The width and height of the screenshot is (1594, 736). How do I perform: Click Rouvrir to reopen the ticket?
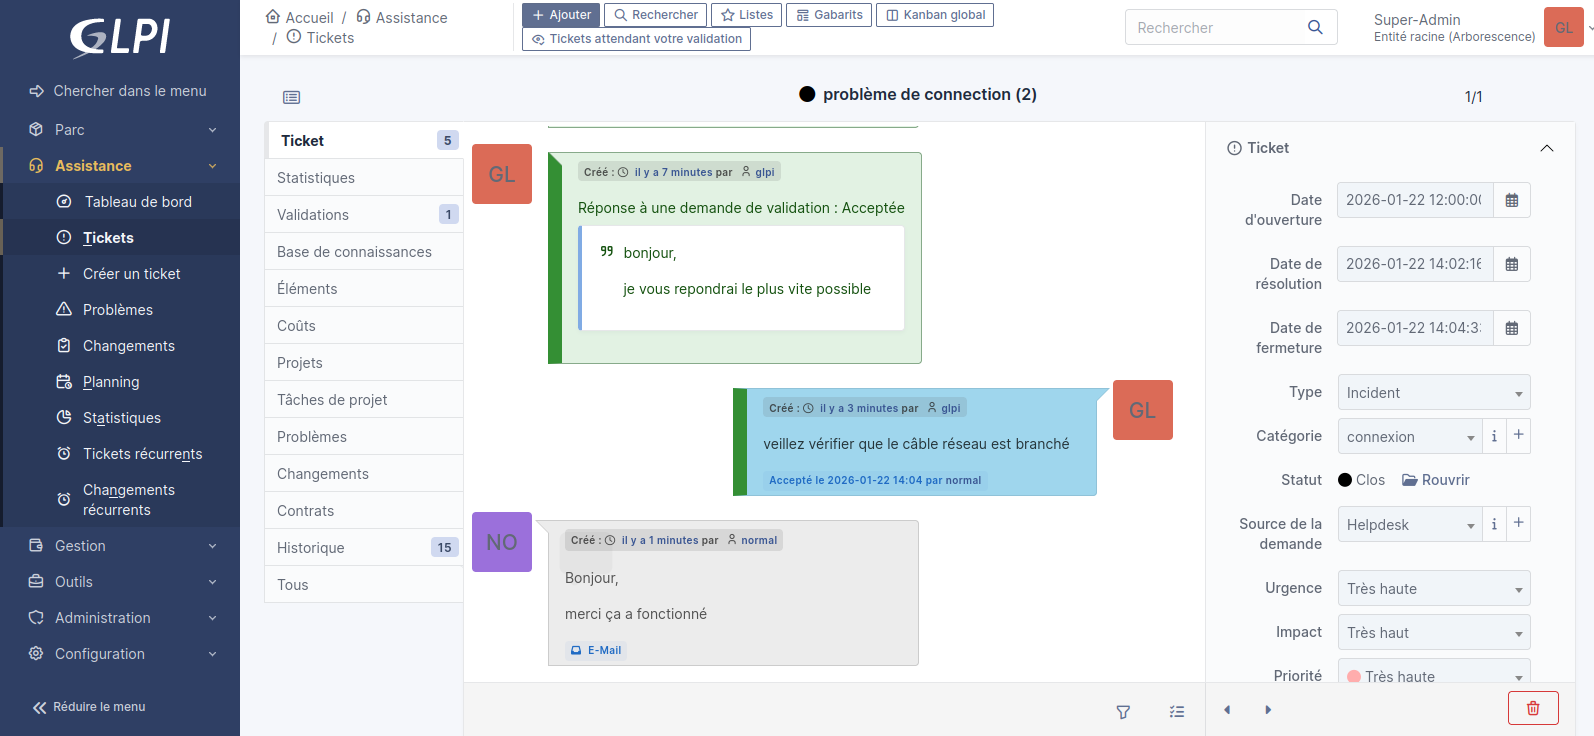click(x=1436, y=480)
